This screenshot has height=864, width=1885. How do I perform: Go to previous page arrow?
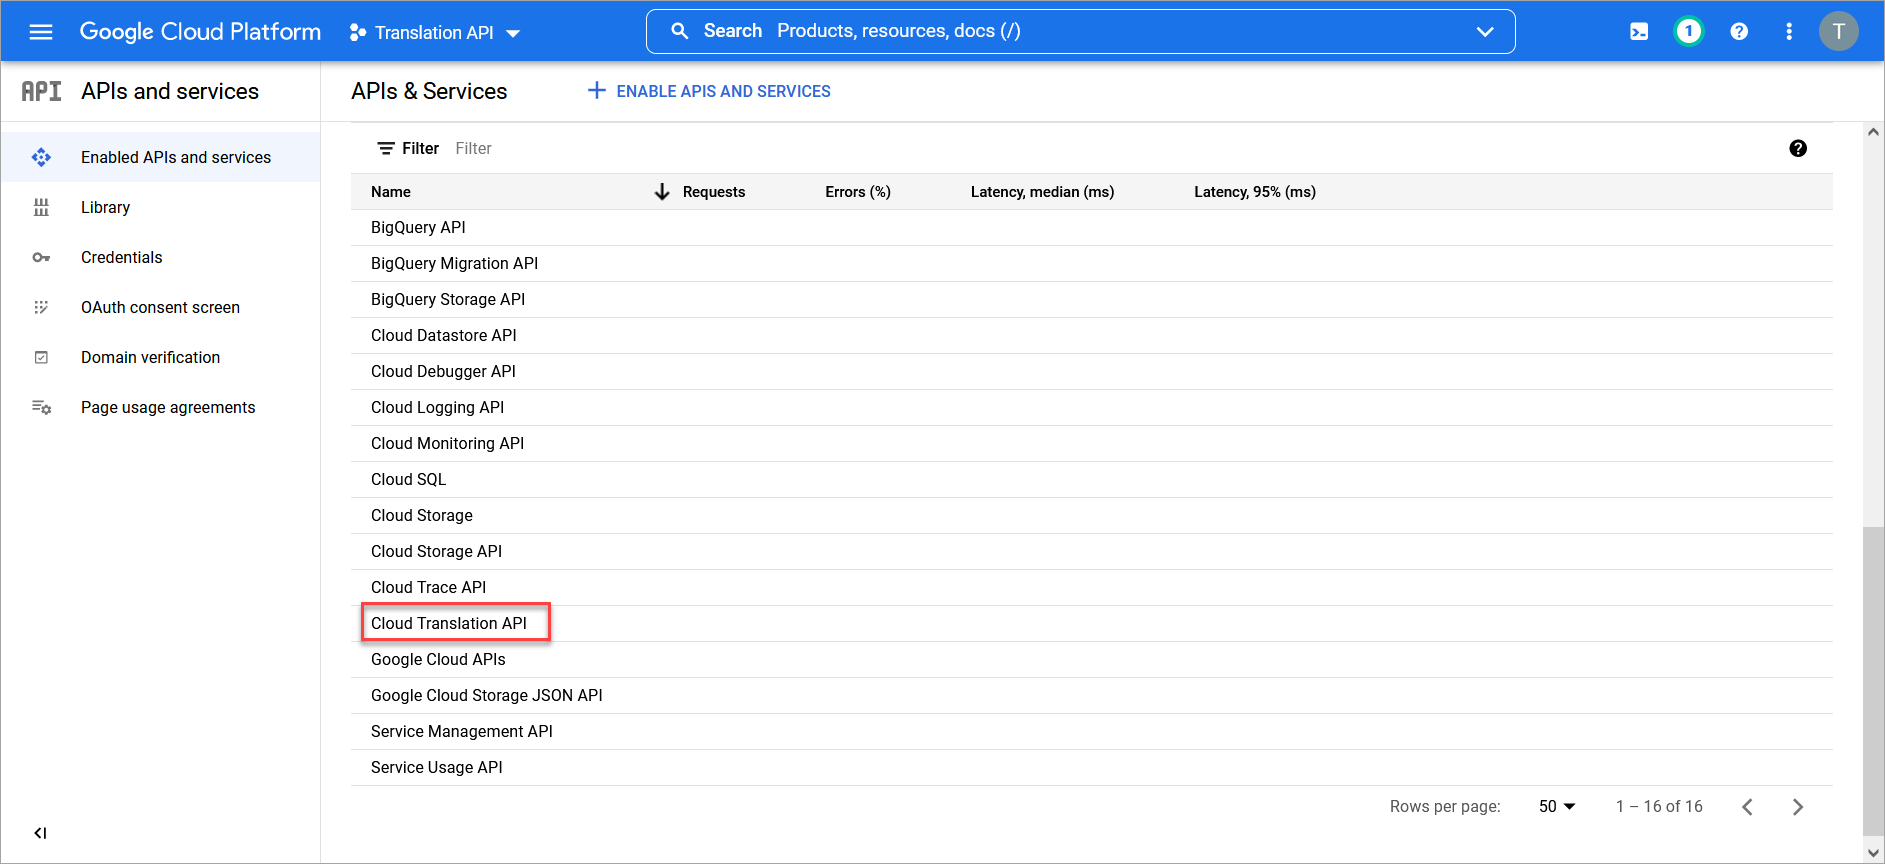coord(1747,807)
